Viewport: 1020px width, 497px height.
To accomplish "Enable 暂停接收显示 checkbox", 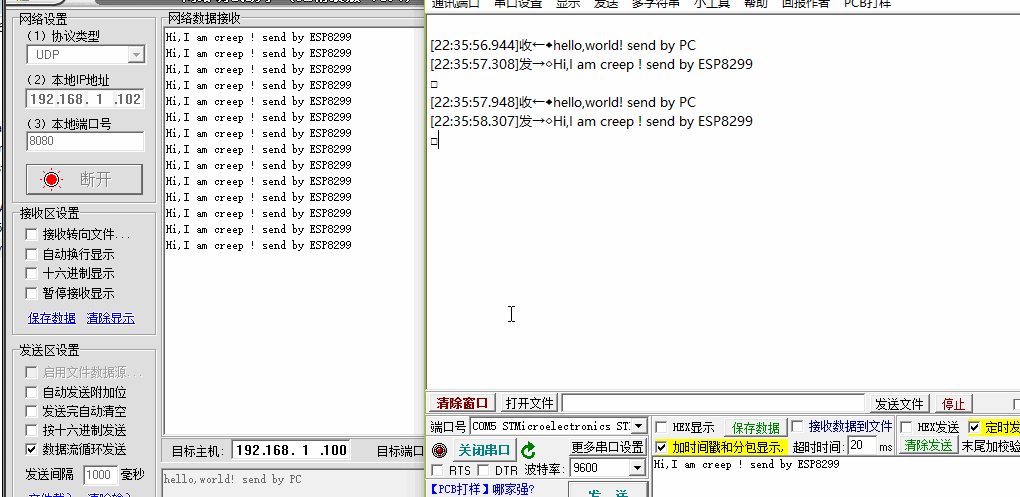I will click(31, 293).
